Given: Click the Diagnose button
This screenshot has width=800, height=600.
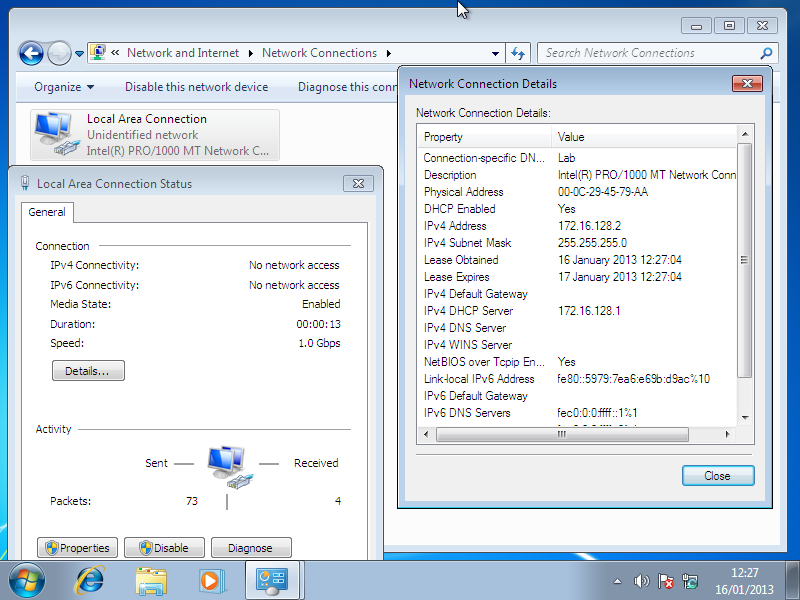Looking at the screenshot, I should click(x=249, y=548).
